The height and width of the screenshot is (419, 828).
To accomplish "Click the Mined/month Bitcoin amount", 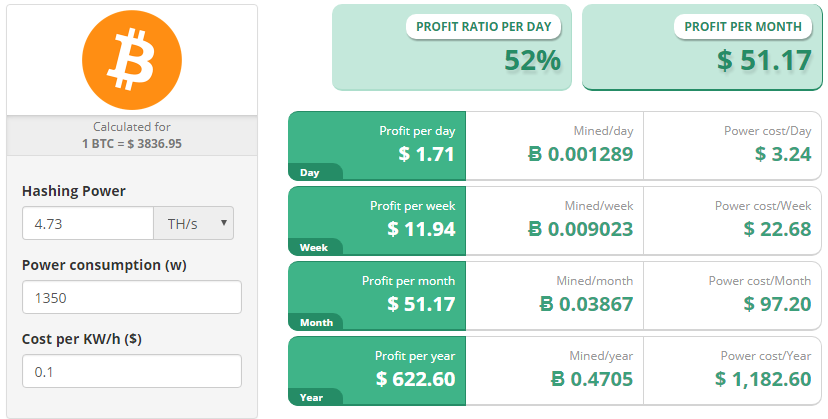I will point(586,304).
